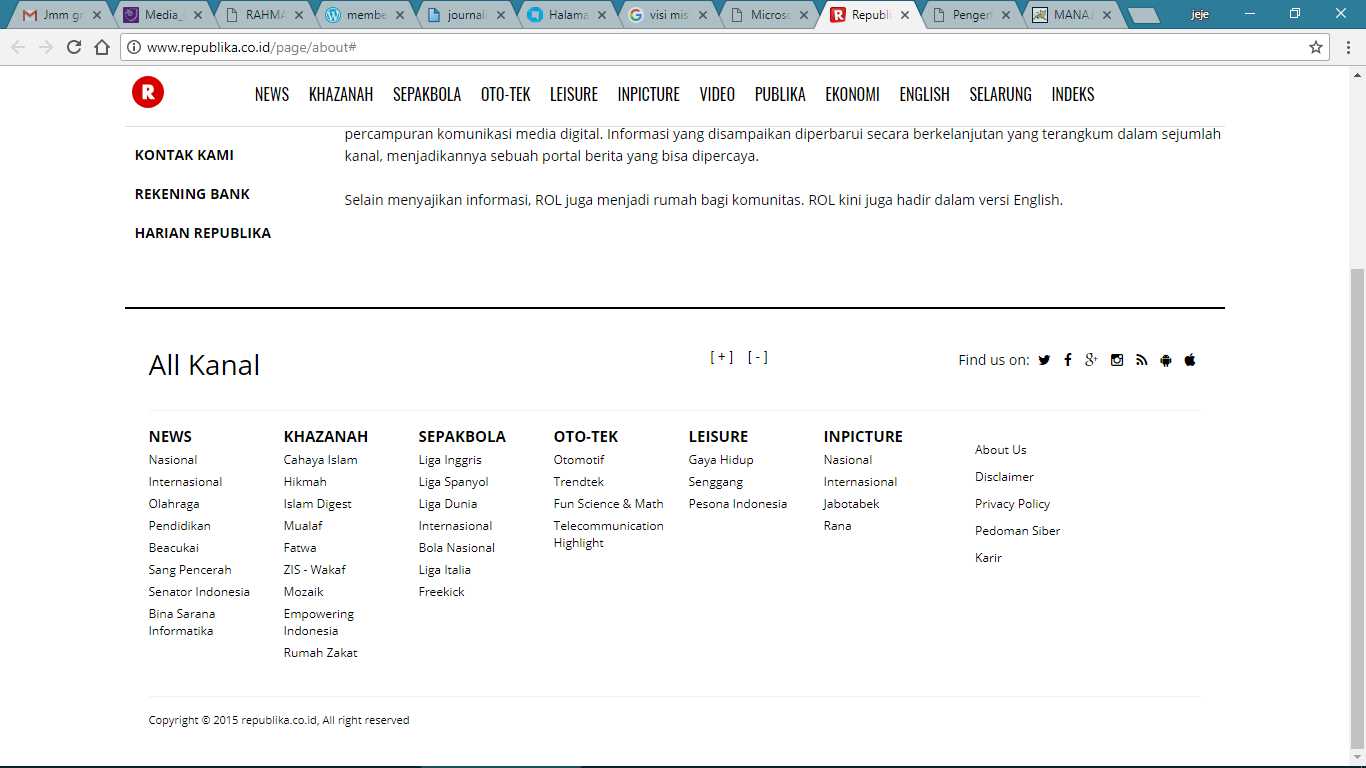Image resolution: width=1366 pixels, height=768 pixels.
Task: Close the Republika browser tab
Action: point(905,15)
